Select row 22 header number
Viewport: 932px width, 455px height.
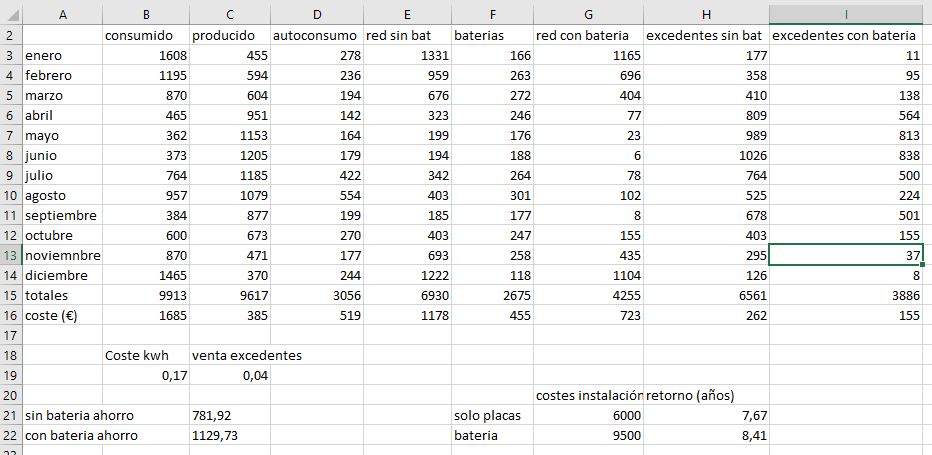pyautogui.click(x=11, y=435)
